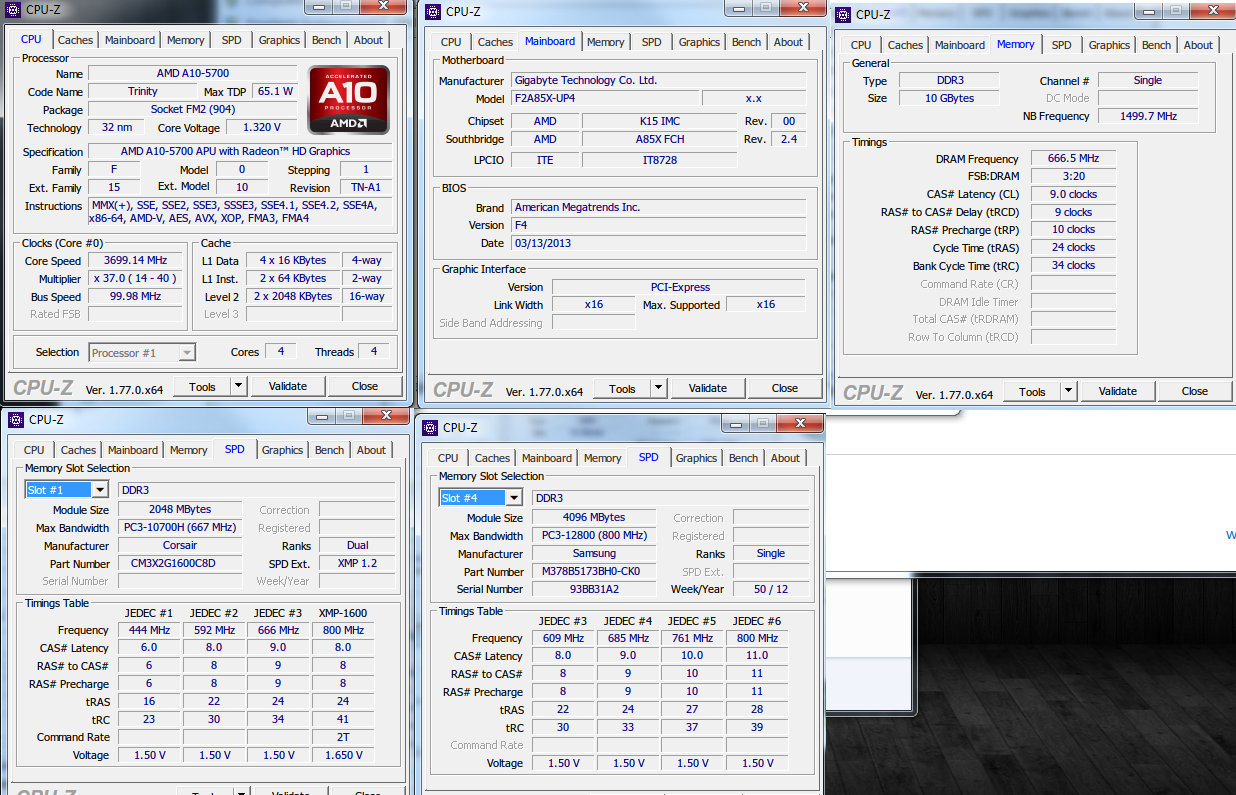Click the PC3-12800 (800 MHz) bandwidth field
Image resolution: width=1236 pixels, height=795 pixels.
pos(594,536)
